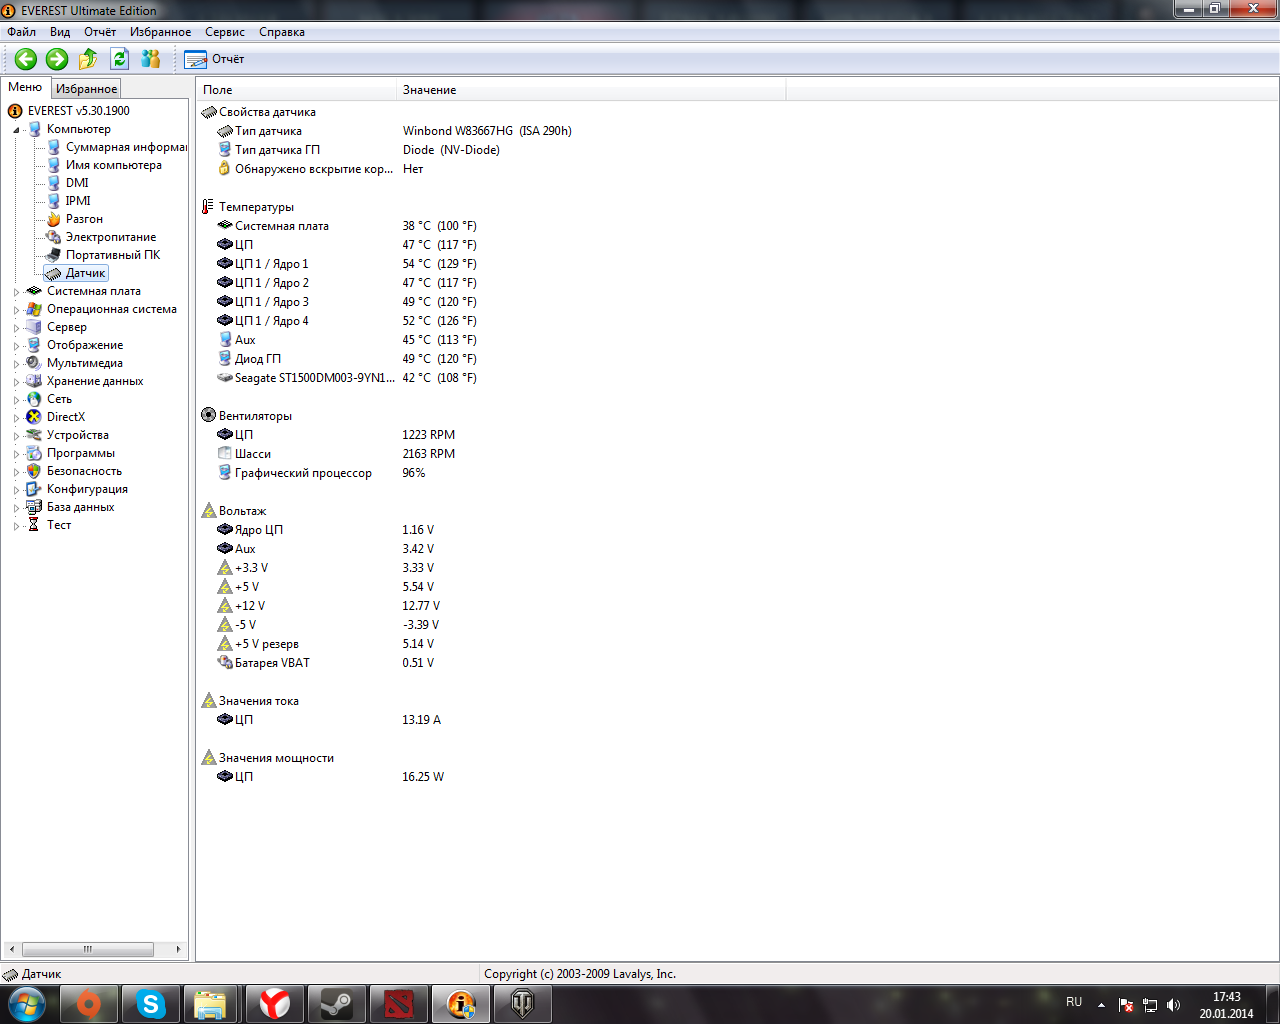Switch to the Избранное sidebar tab
Image resolution: width=1280 pixels, height=1024 pixels.
point(86,88)
